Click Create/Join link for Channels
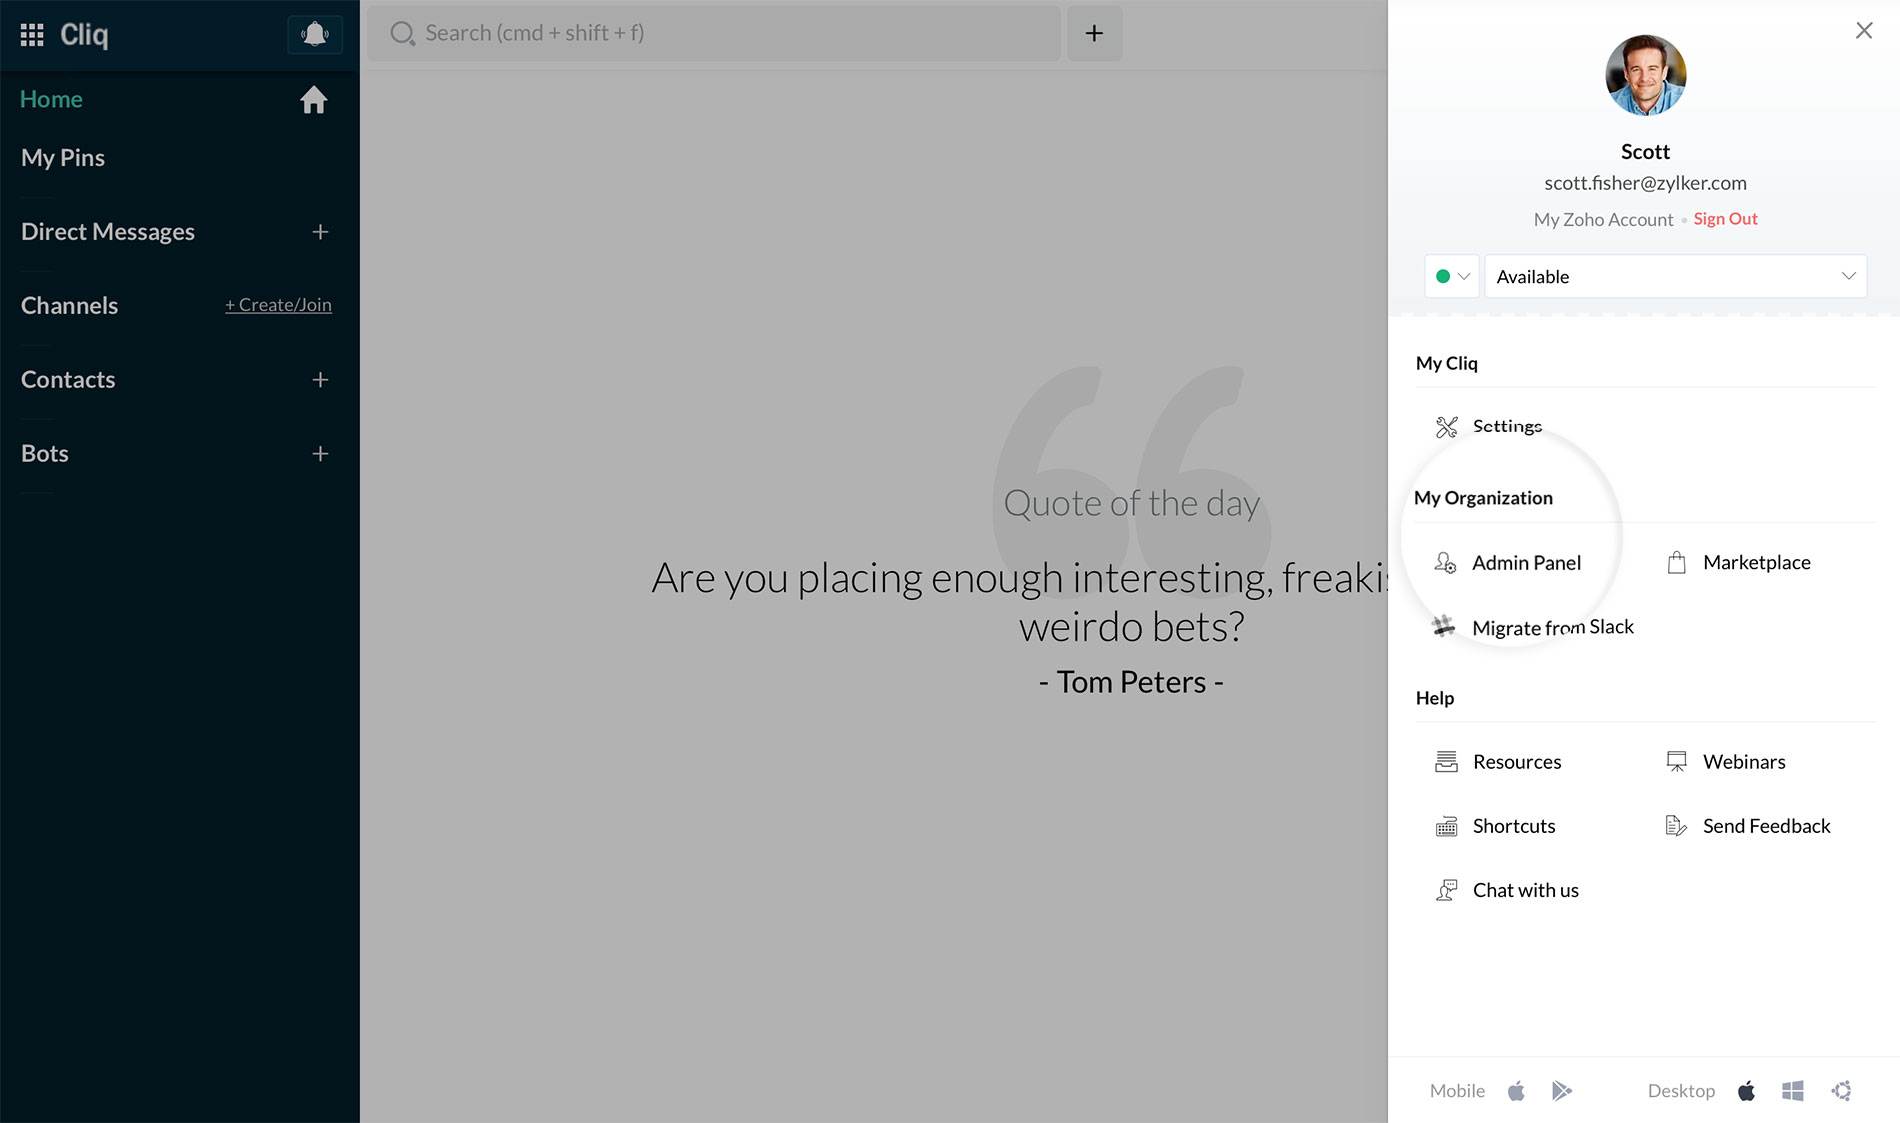The image size is (1900, 1123). 278,305
